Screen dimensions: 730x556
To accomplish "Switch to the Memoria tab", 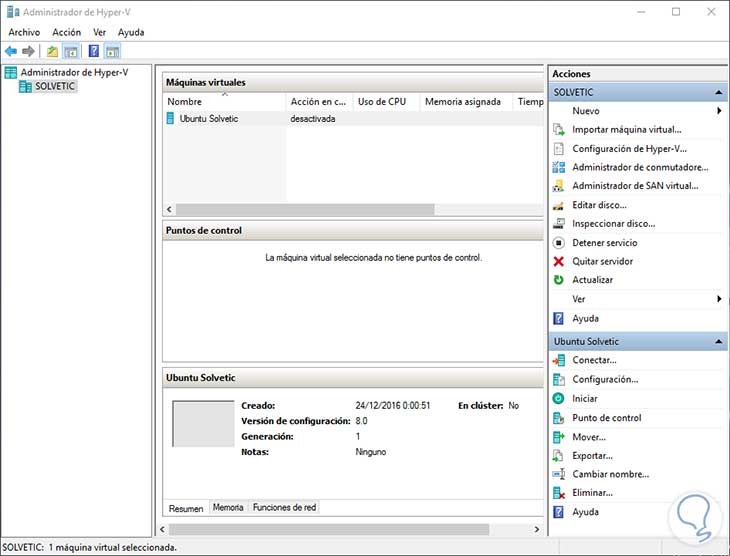I will (x=228, y=508).
